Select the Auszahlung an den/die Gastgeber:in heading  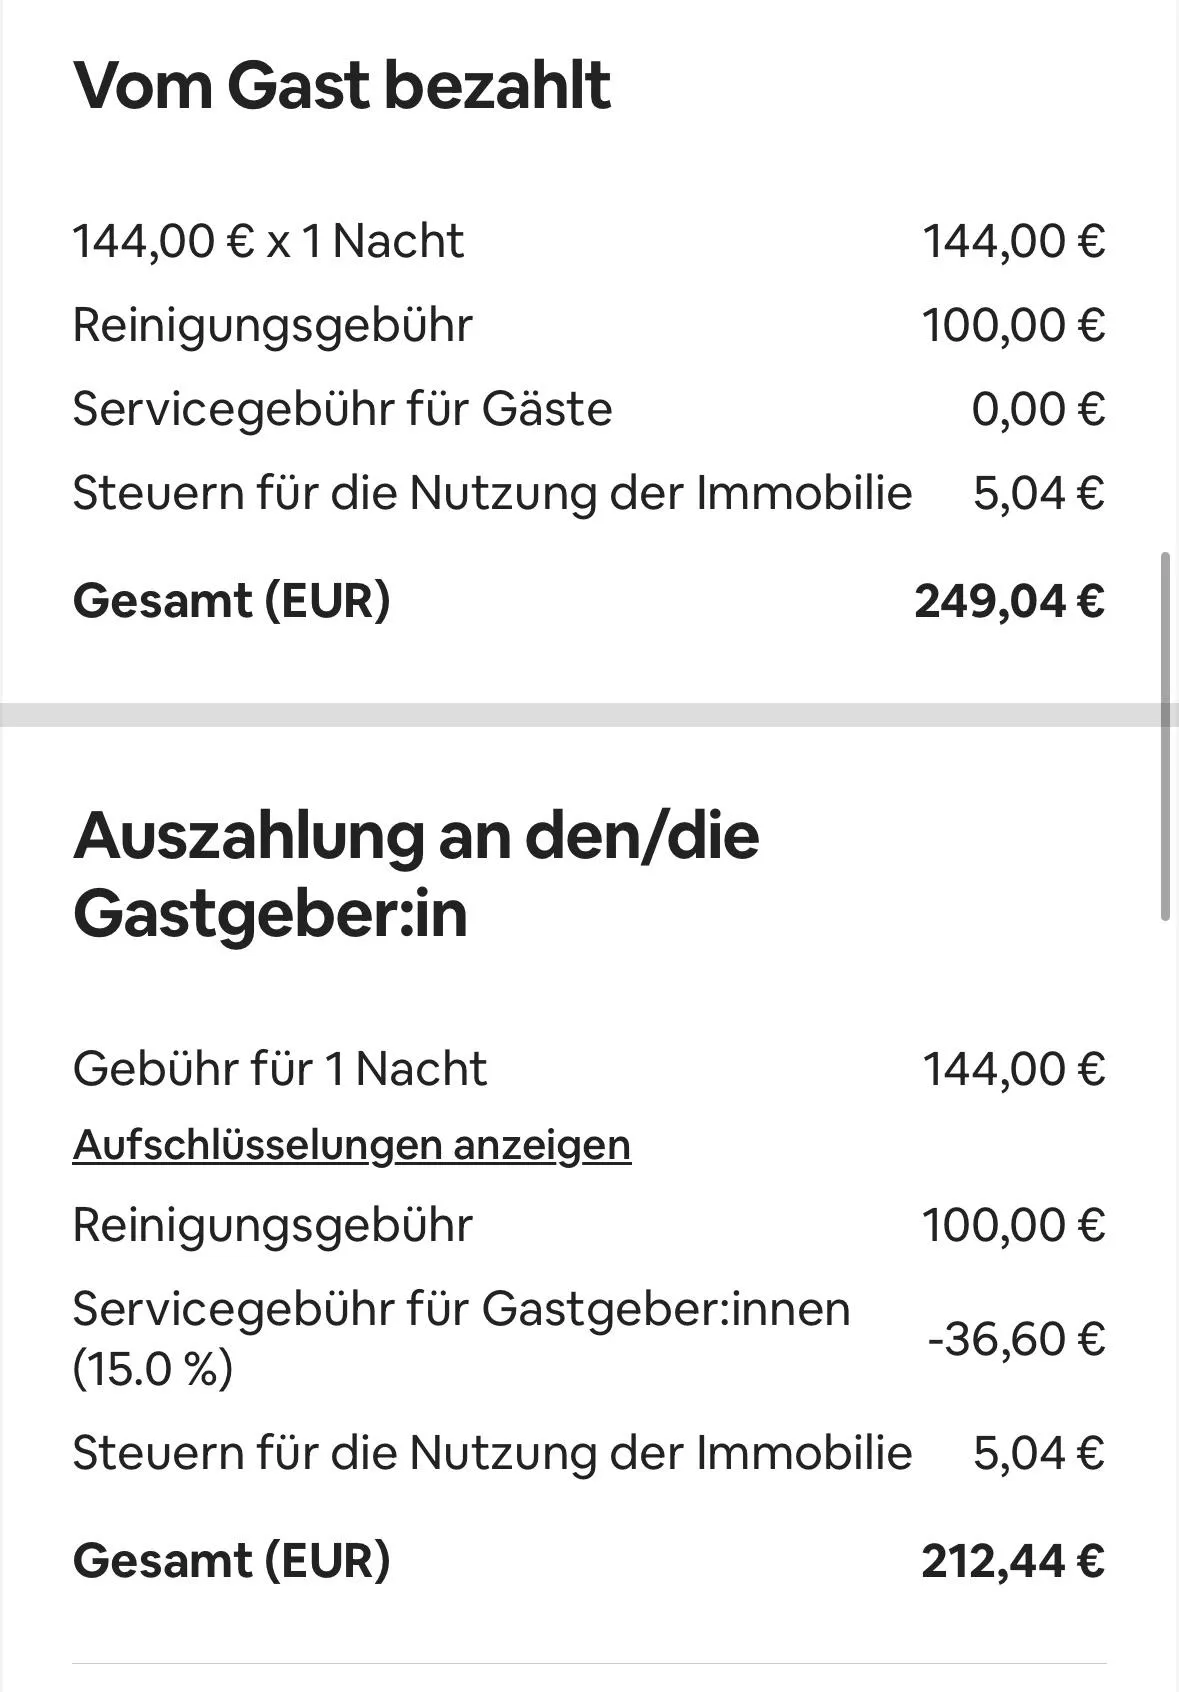coord(416,873)
